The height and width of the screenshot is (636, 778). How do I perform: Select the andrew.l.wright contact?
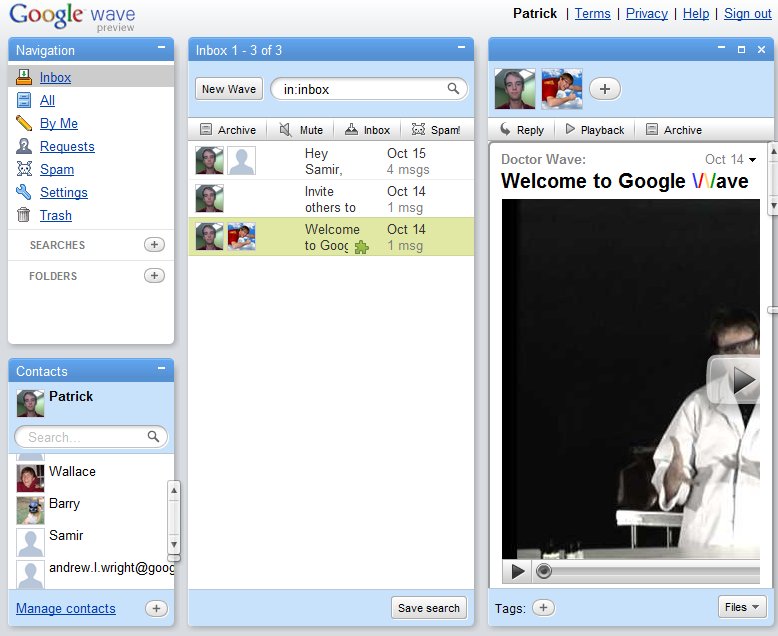tap(95, 574)
